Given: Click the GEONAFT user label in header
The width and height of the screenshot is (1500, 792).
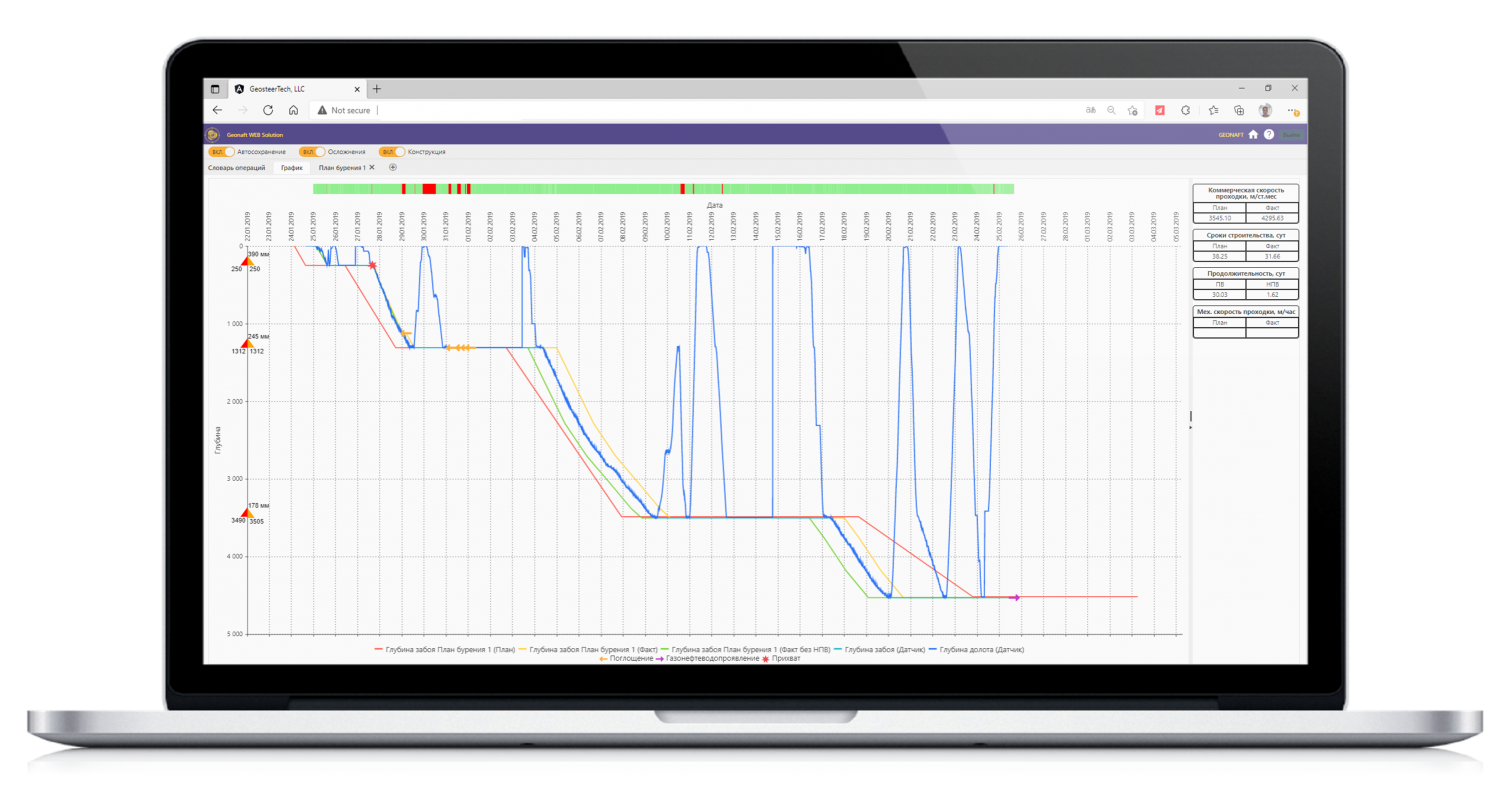Looking at the screenshot, I should [1231, 134].
